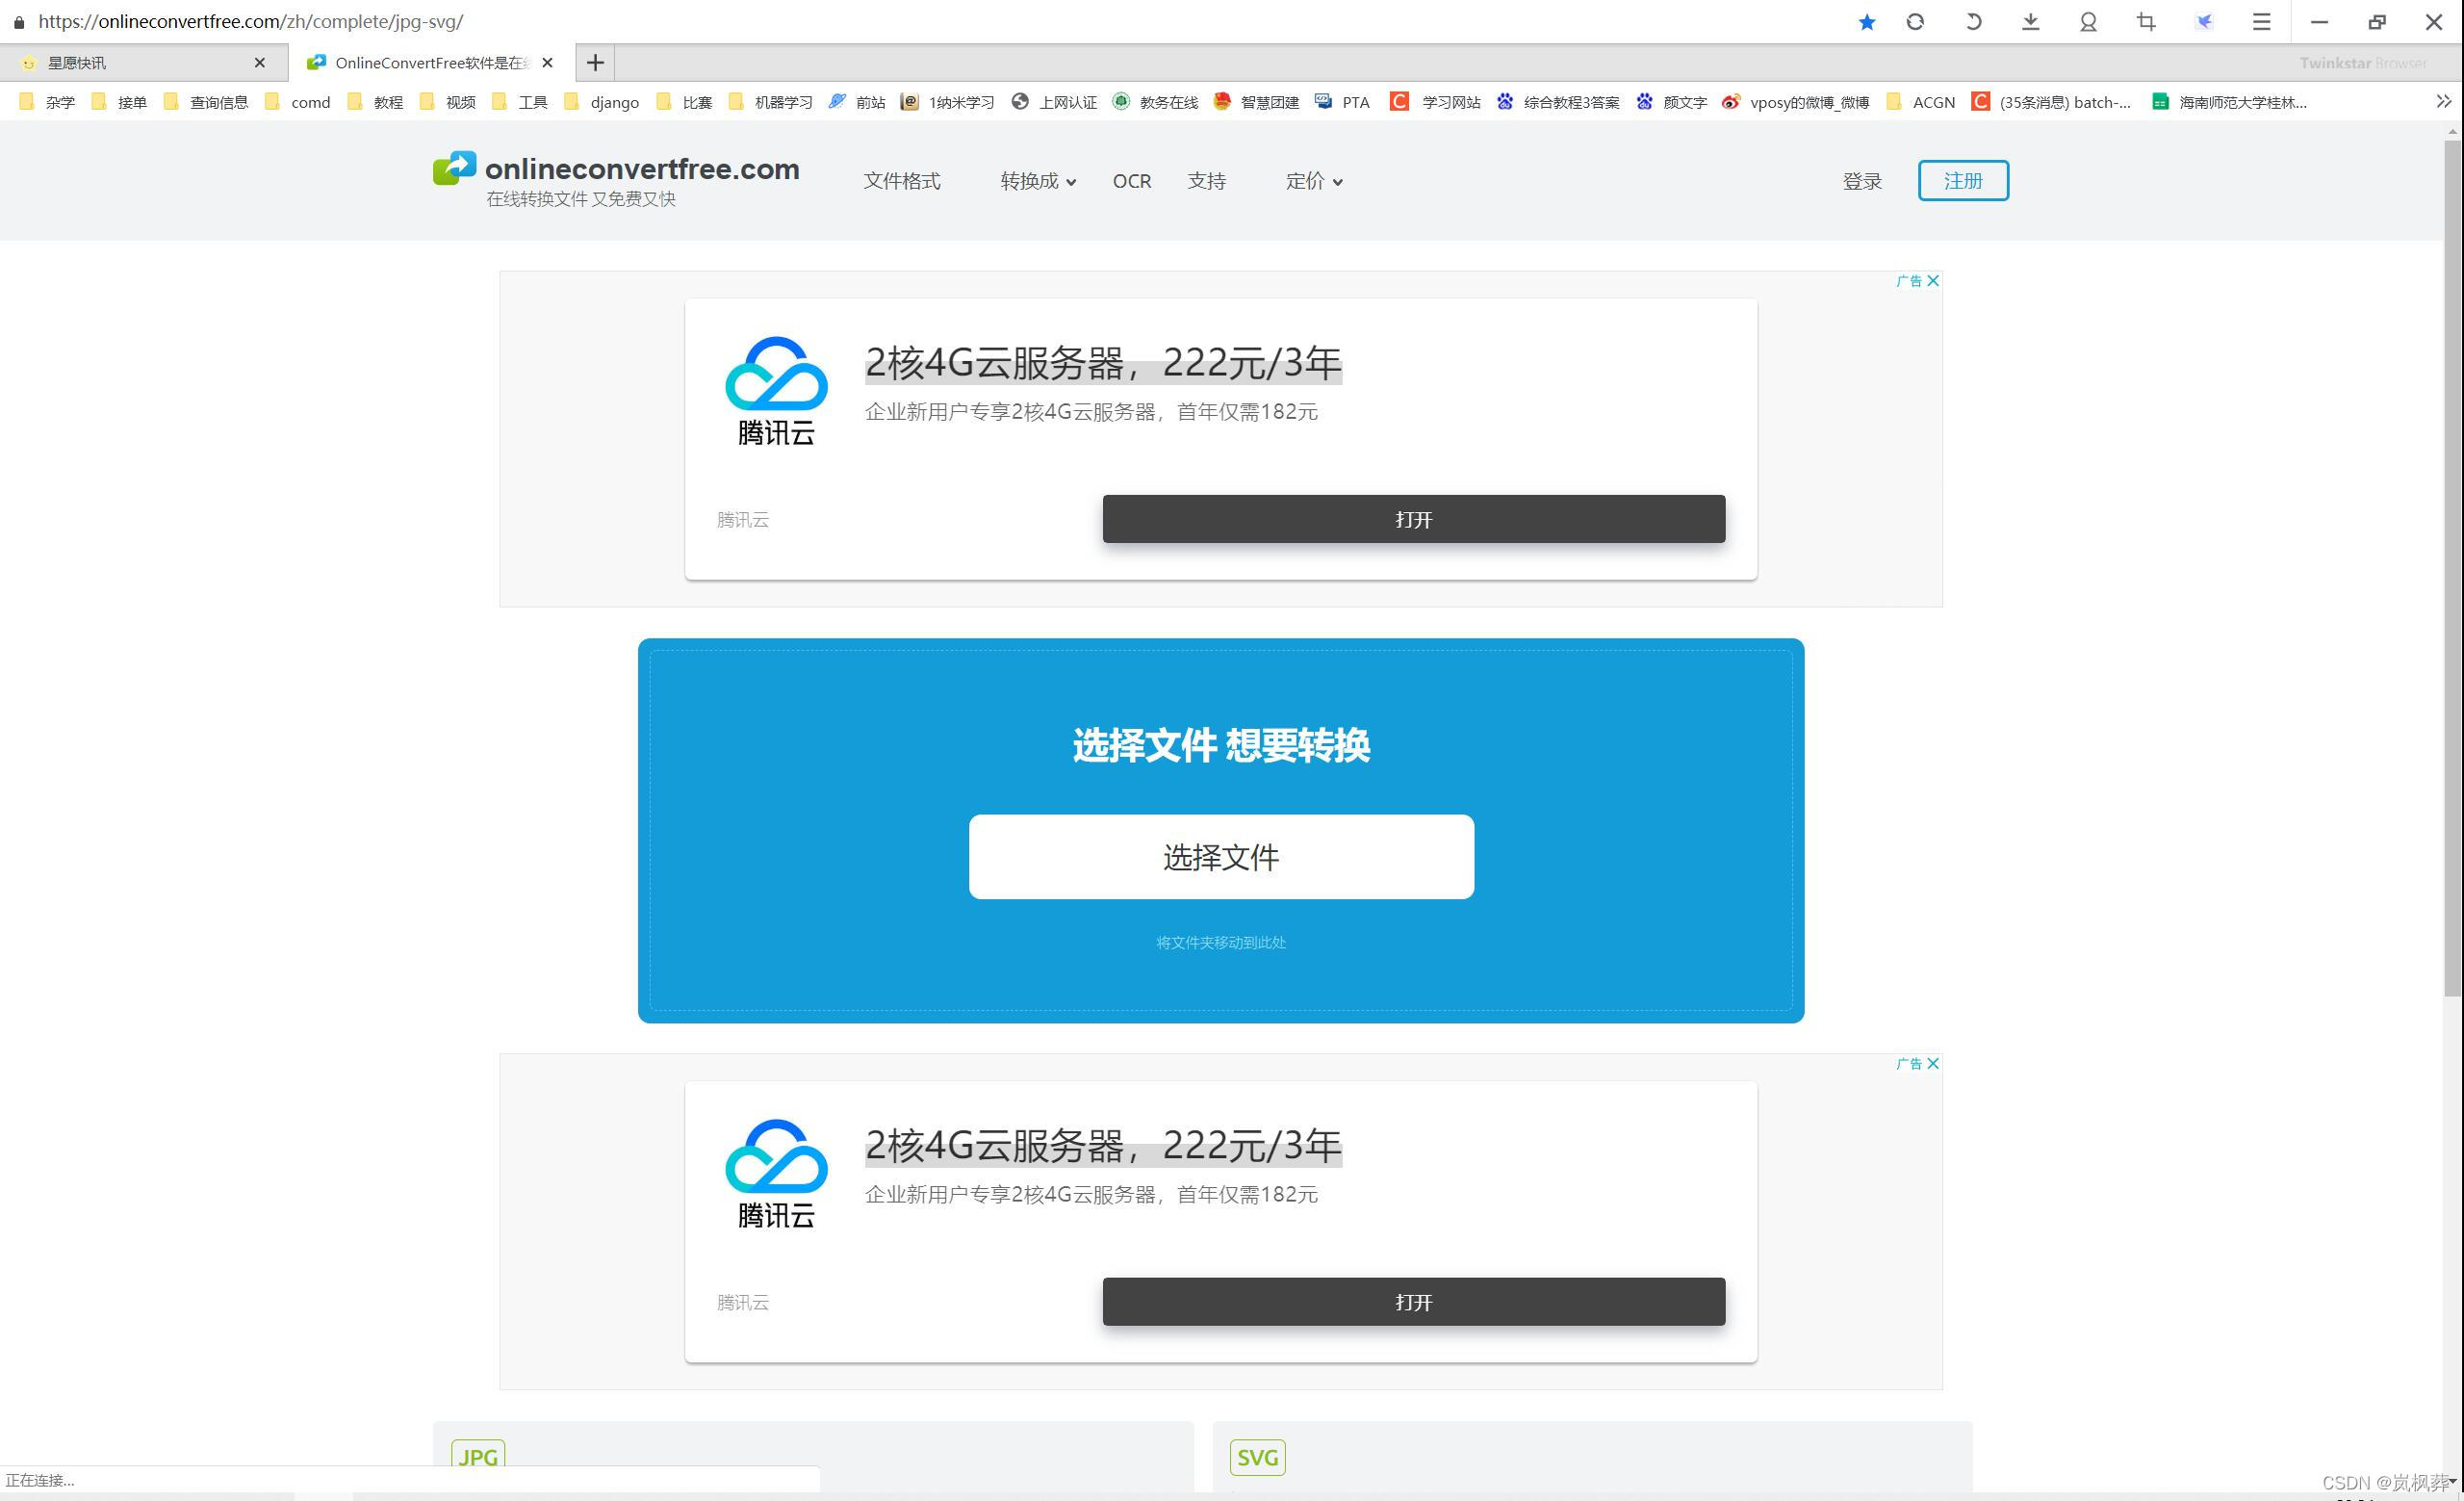
Task: Open the browser hamburger menu icon
Action: [x=2261, y=22]
